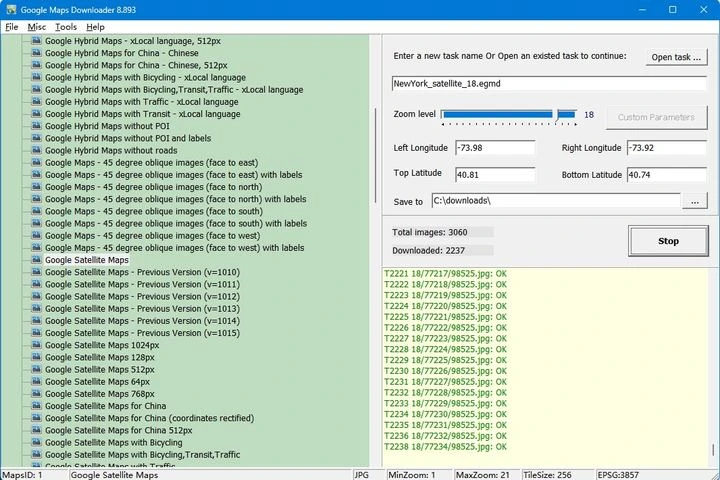720x480 pixels.
Task: Select Satellite Maps Previous Version (v=1014)
Action: coord(142,321)
